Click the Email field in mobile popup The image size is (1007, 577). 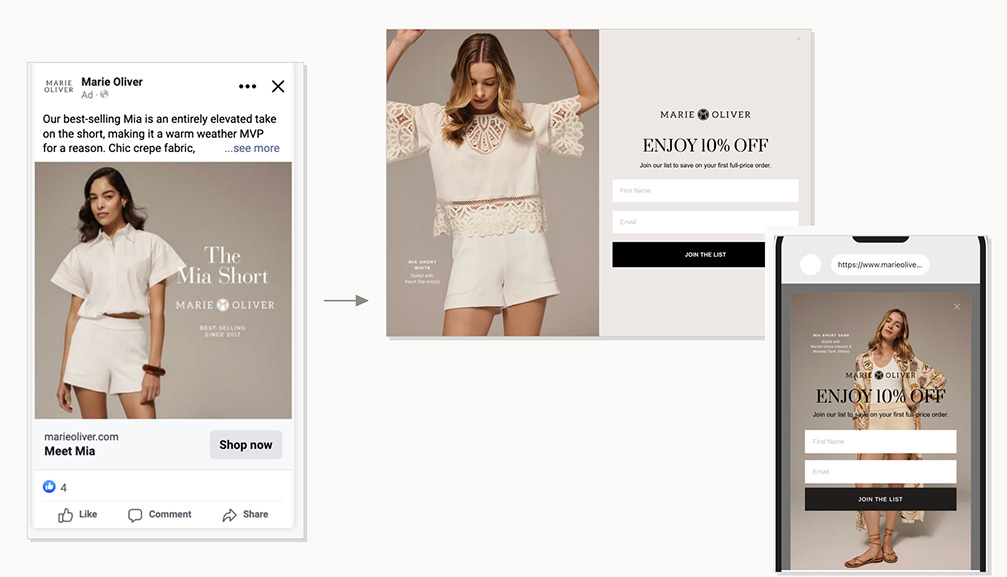[880, 472]
